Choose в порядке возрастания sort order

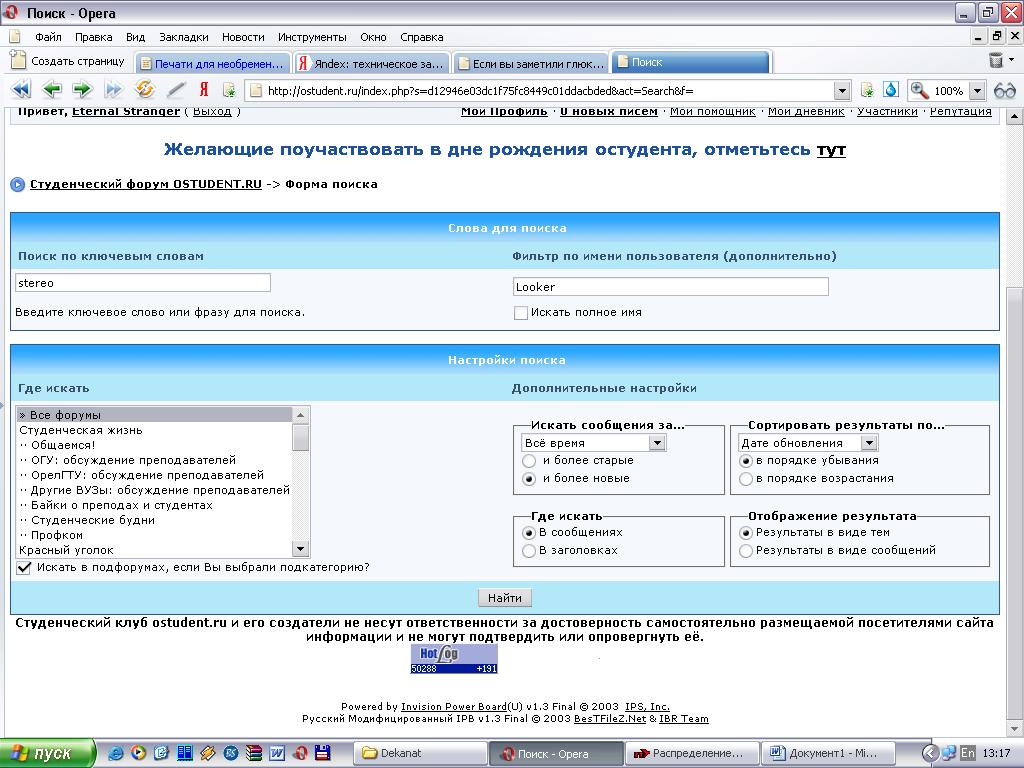pyautogui.click(x=746, y=479)
